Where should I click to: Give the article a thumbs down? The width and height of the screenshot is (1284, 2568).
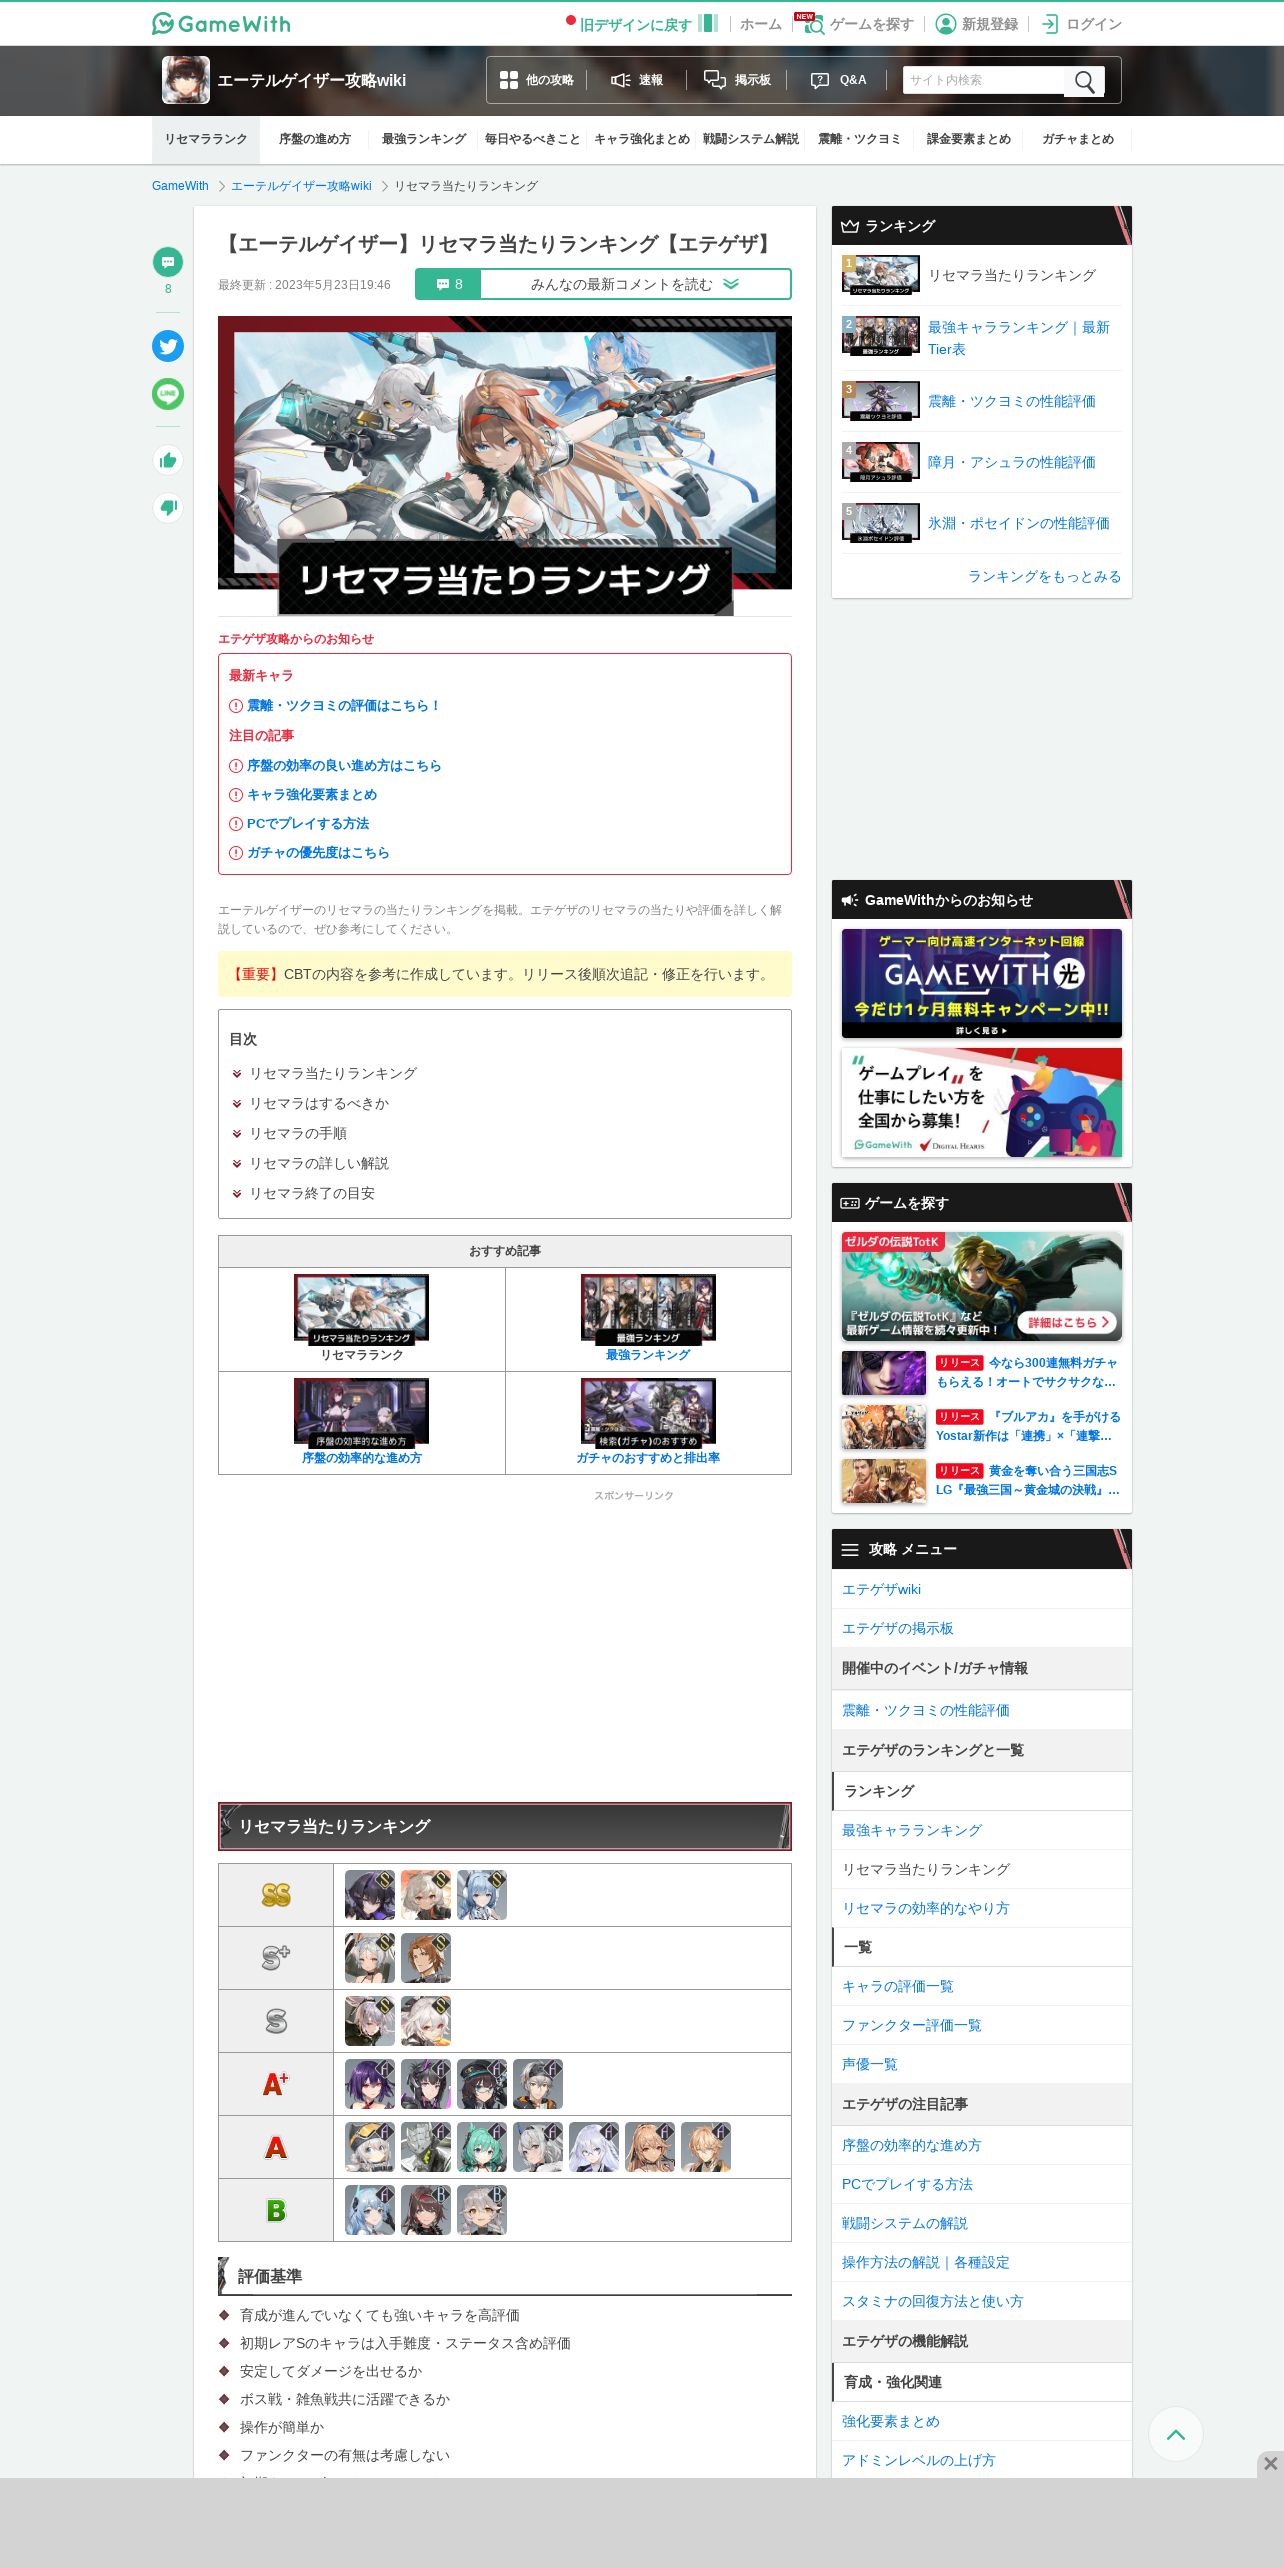point(168,507)
